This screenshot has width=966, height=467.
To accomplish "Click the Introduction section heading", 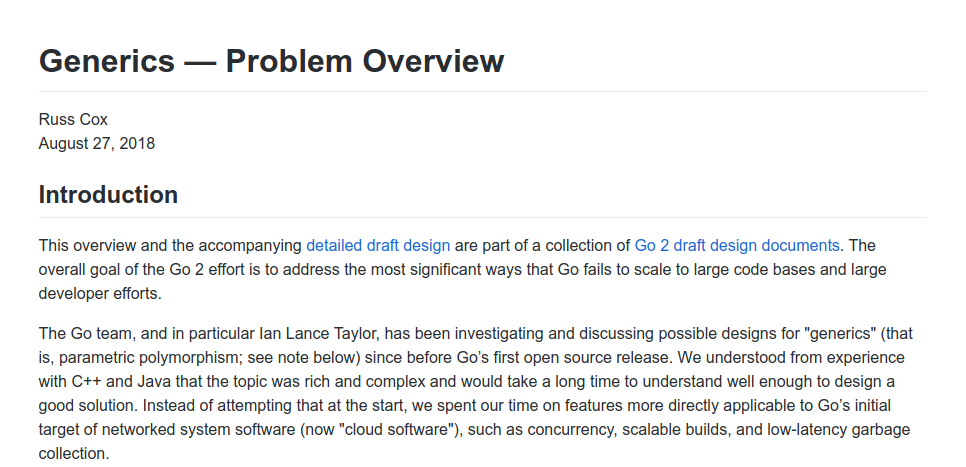I will pyautogui.click(x=108, y=195).
